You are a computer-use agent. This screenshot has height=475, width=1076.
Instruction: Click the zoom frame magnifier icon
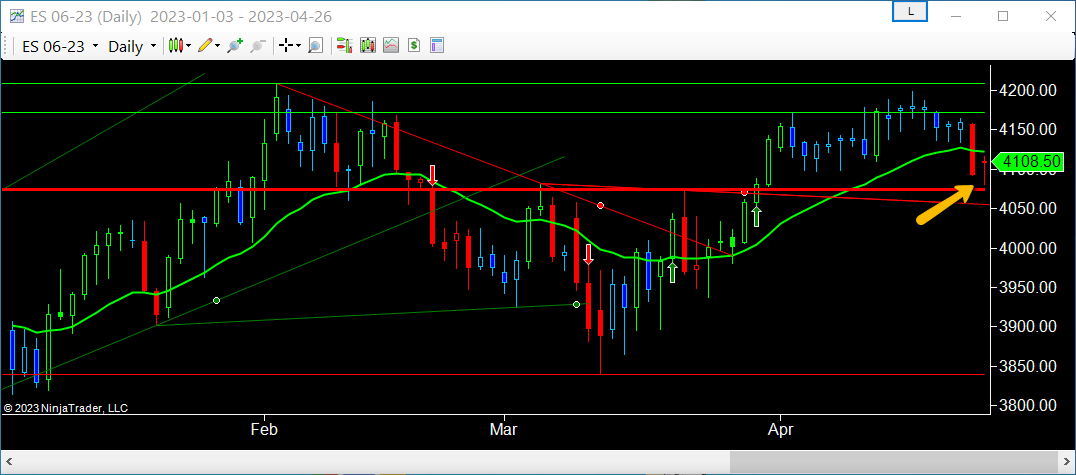coord(315,46)
